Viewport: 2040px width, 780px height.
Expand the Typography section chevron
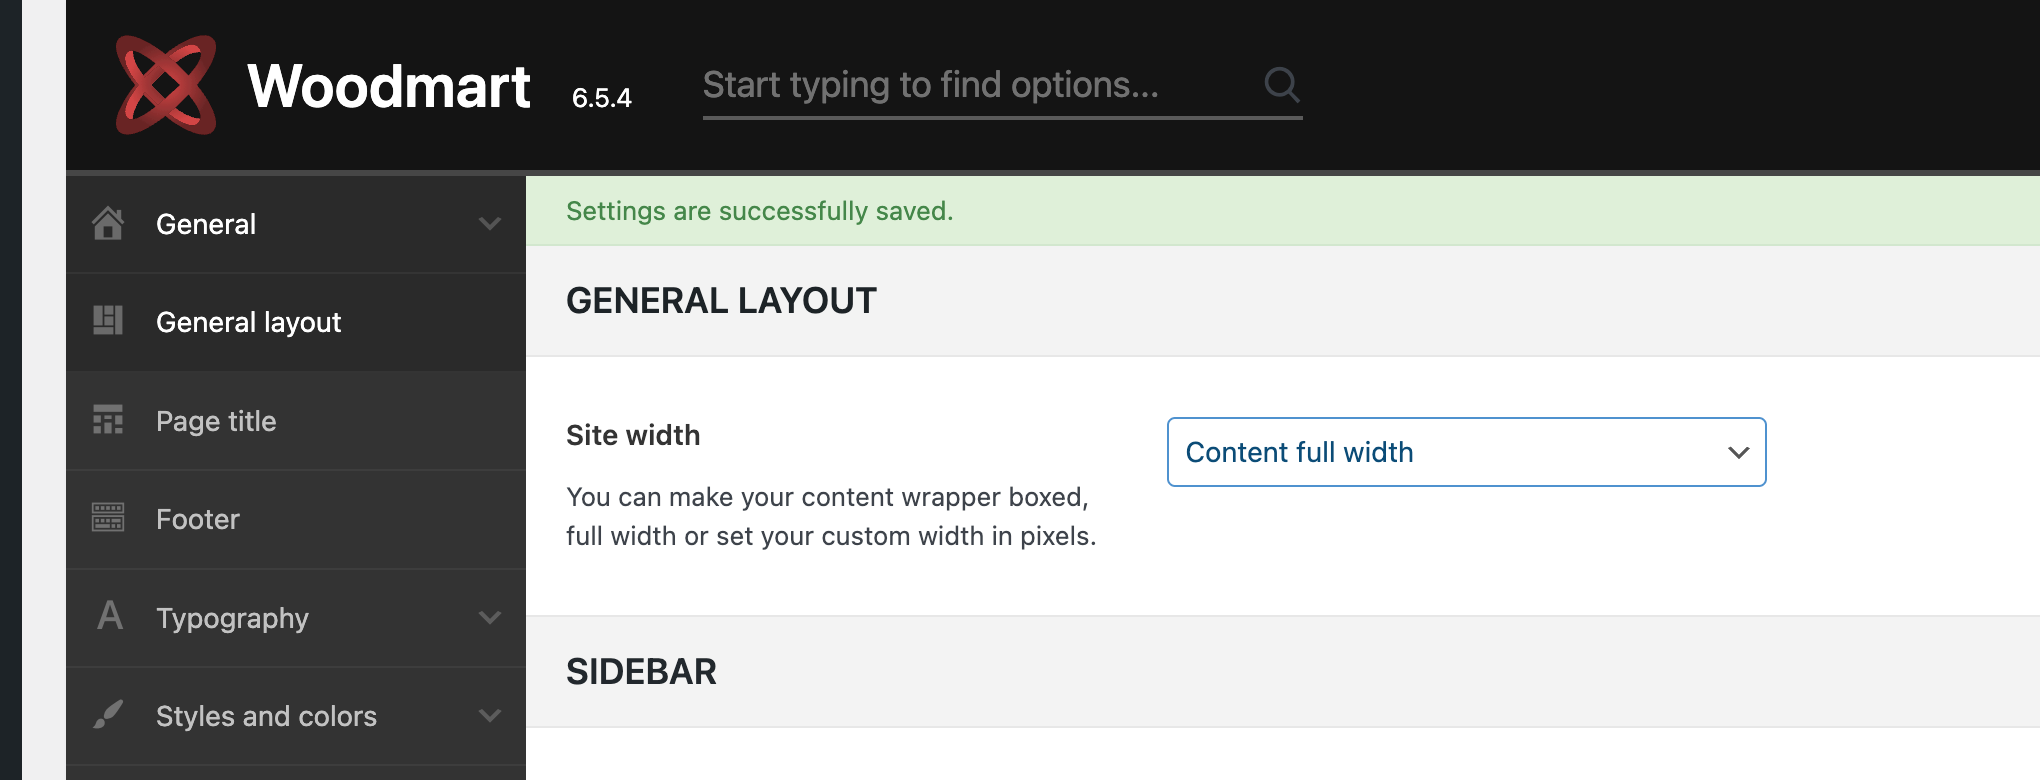point(490,617)
